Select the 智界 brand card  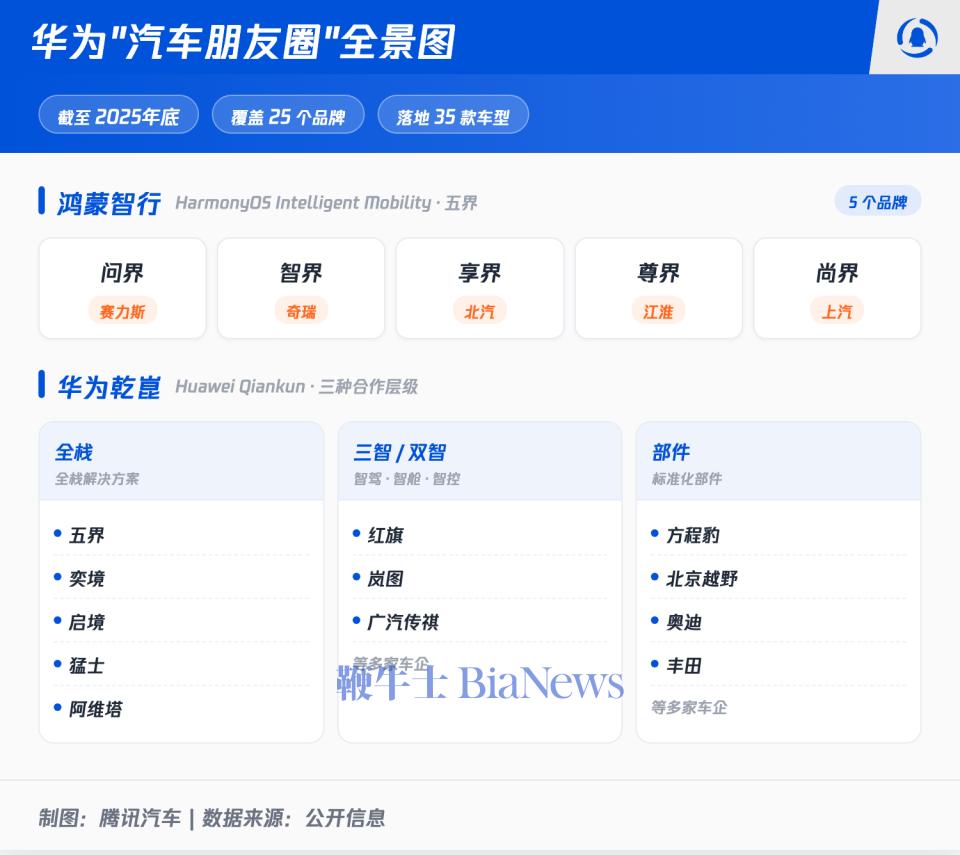(x=301, y=288)
